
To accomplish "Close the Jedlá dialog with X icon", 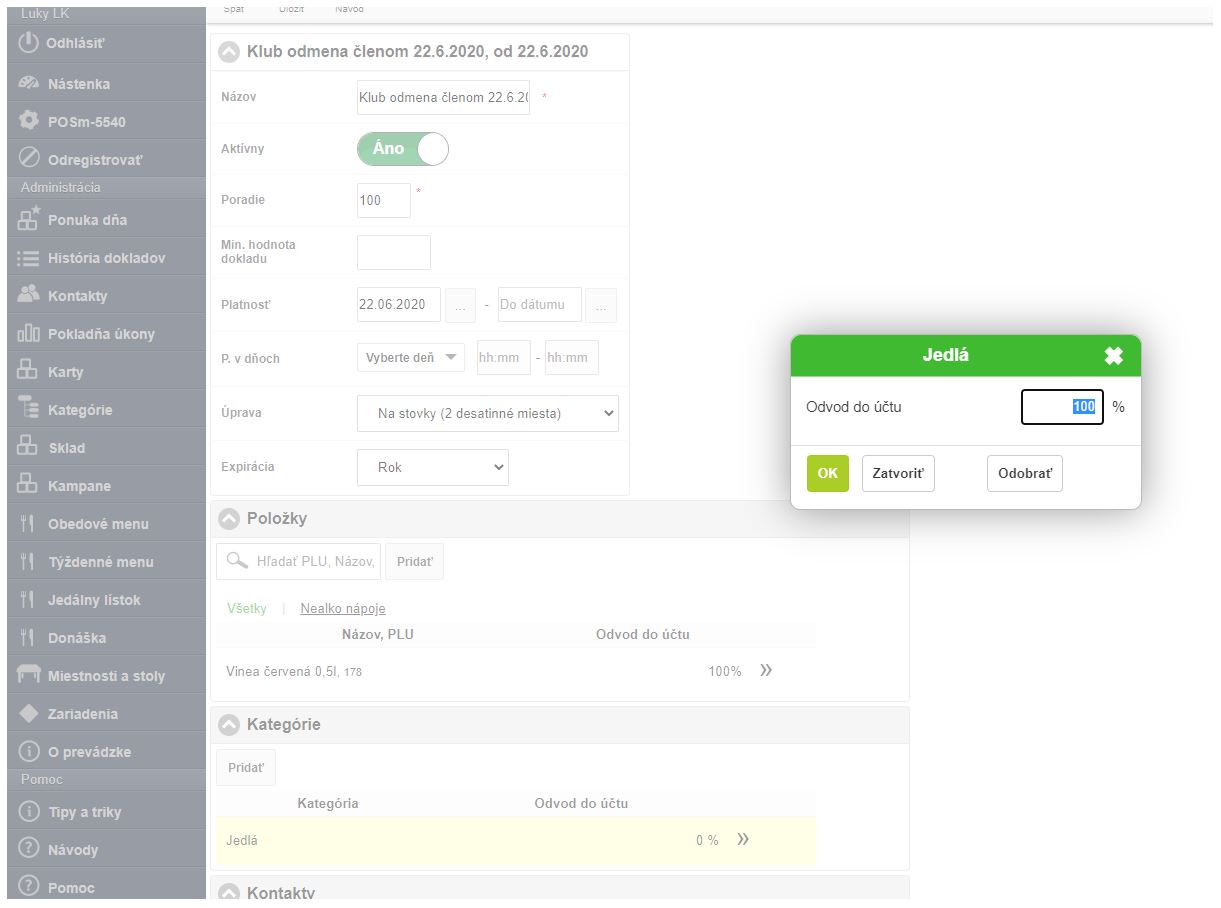I will point(1113,355).
